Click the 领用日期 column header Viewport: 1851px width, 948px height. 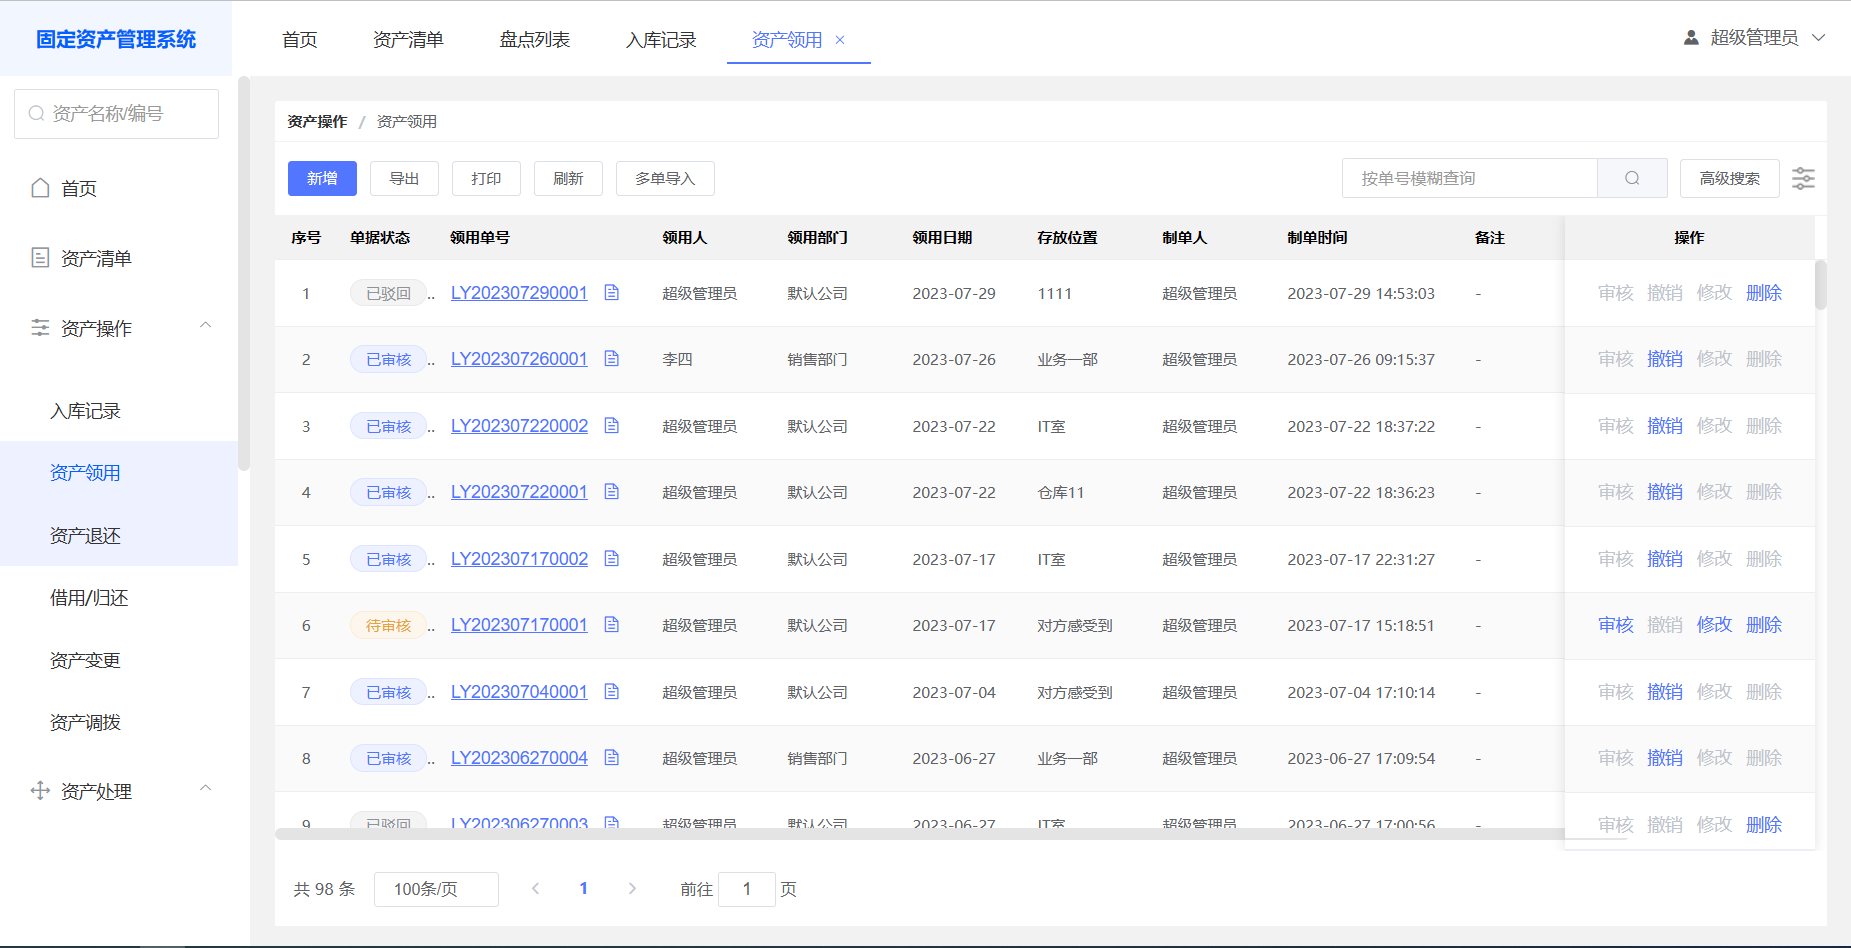tap(942, 238)
